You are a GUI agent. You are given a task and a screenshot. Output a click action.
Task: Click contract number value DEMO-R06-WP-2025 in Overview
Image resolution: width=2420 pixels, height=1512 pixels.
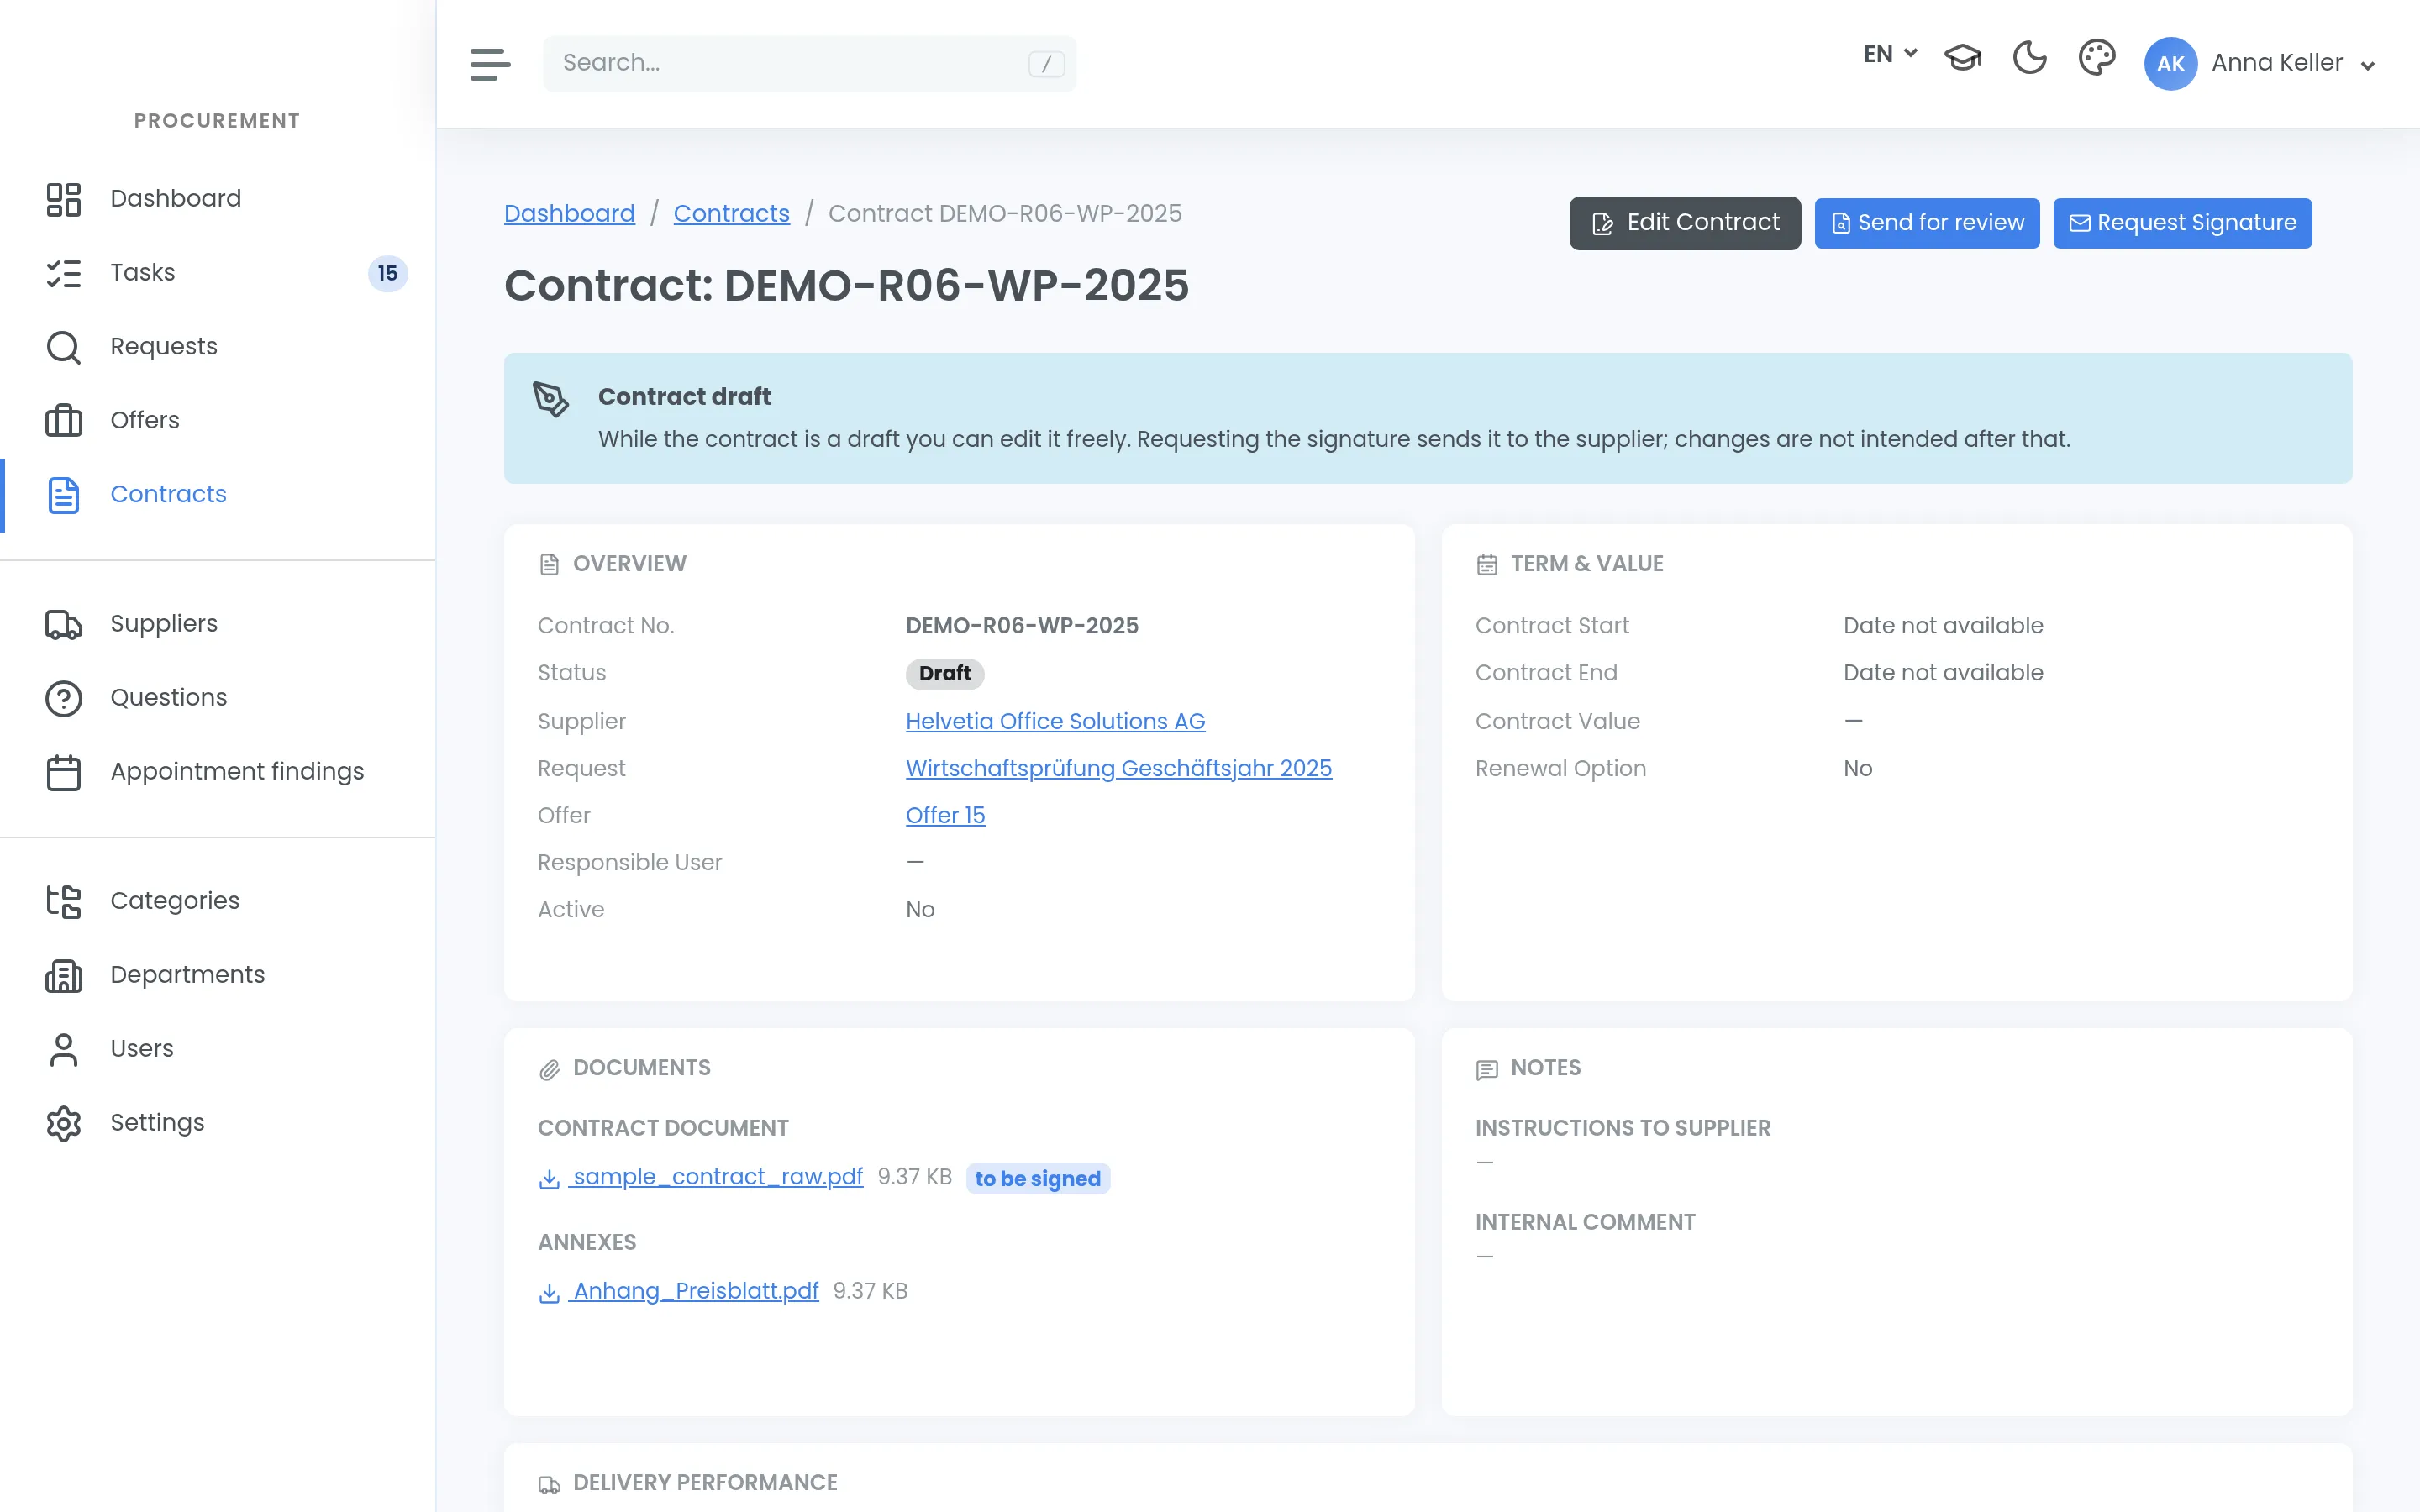point(1022,625)
